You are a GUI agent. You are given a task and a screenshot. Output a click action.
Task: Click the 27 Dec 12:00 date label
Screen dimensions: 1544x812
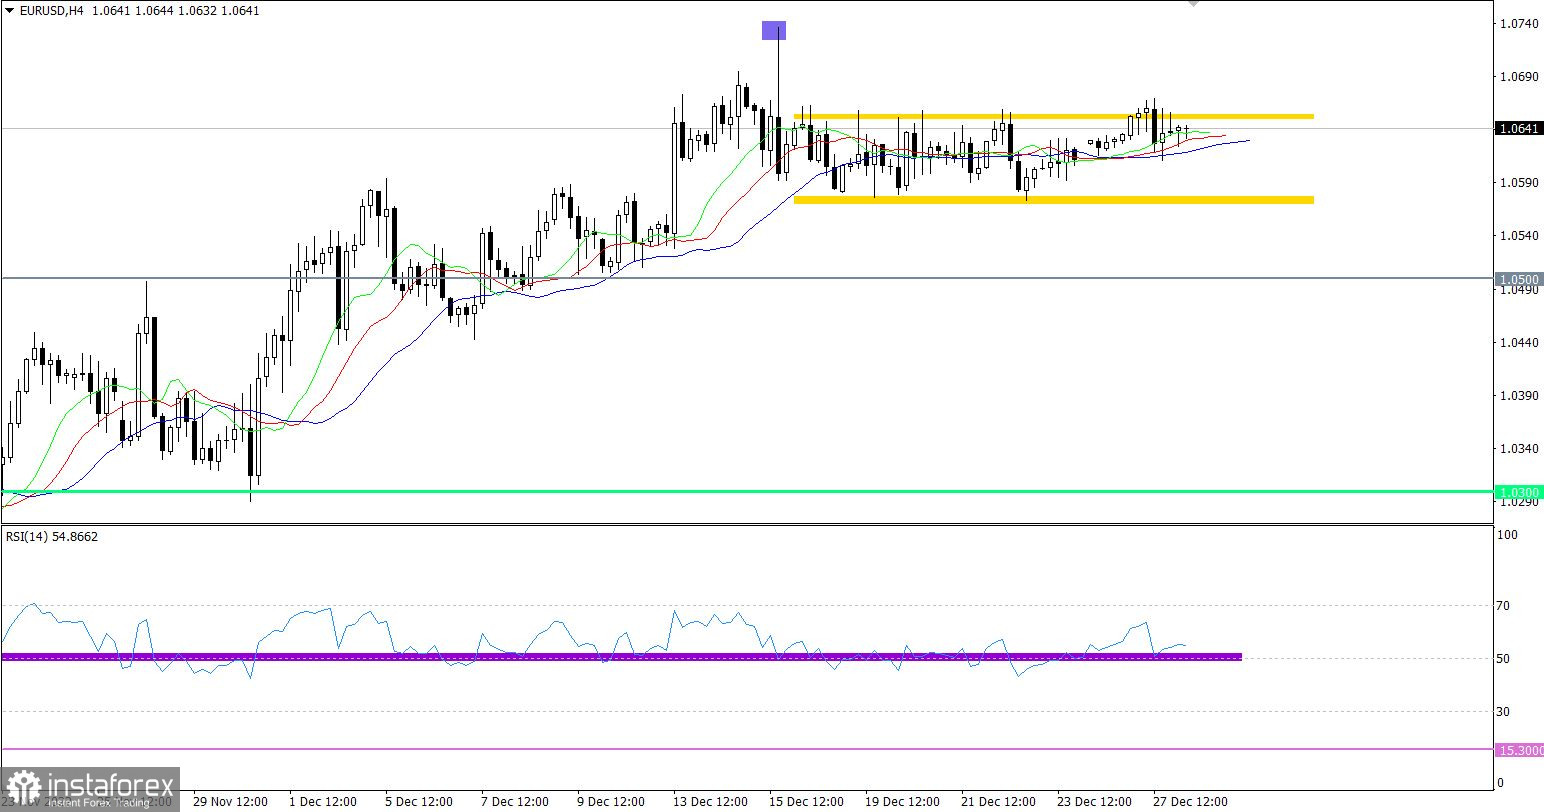pos(1190,802)
